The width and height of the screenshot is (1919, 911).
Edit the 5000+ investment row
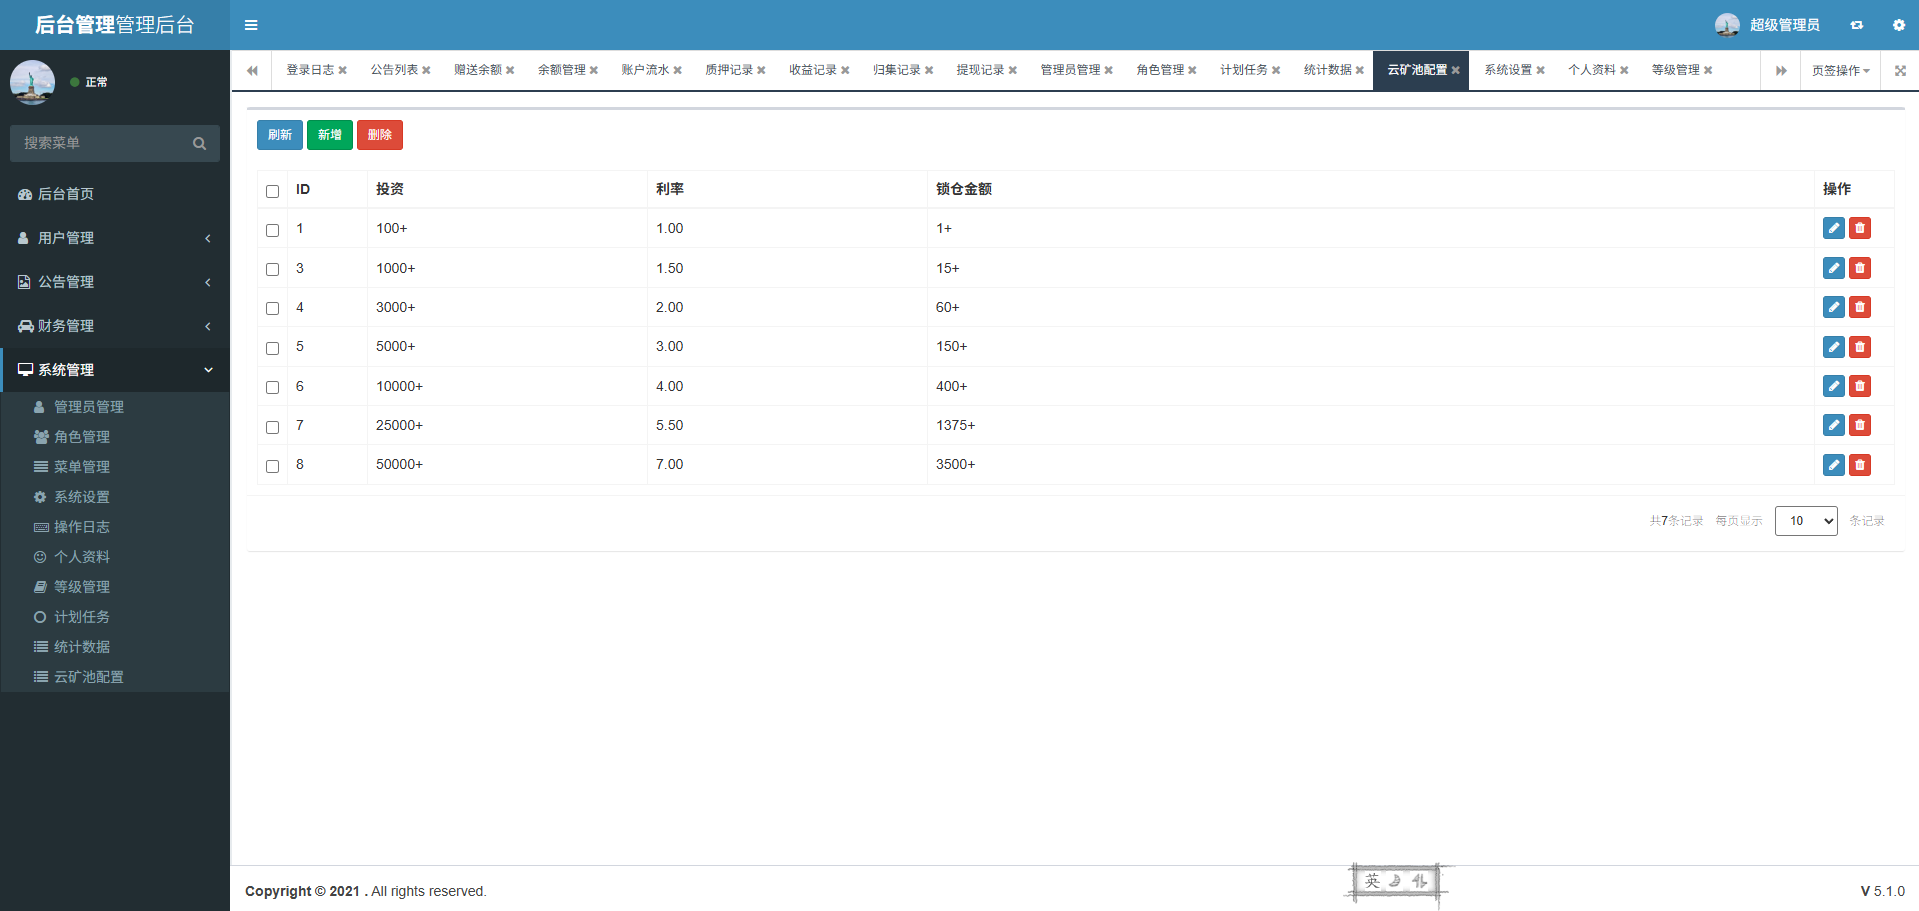[x=1833, y=347]
